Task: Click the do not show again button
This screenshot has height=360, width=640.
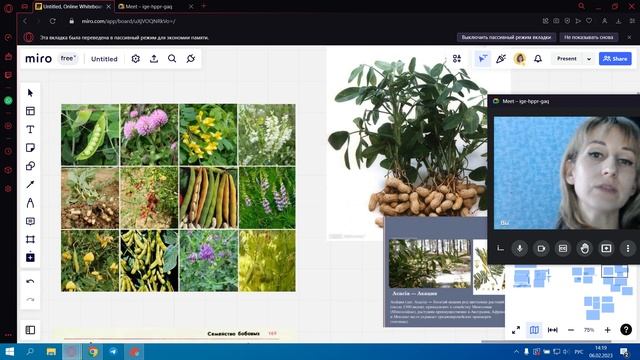Action: coord(589,37)
